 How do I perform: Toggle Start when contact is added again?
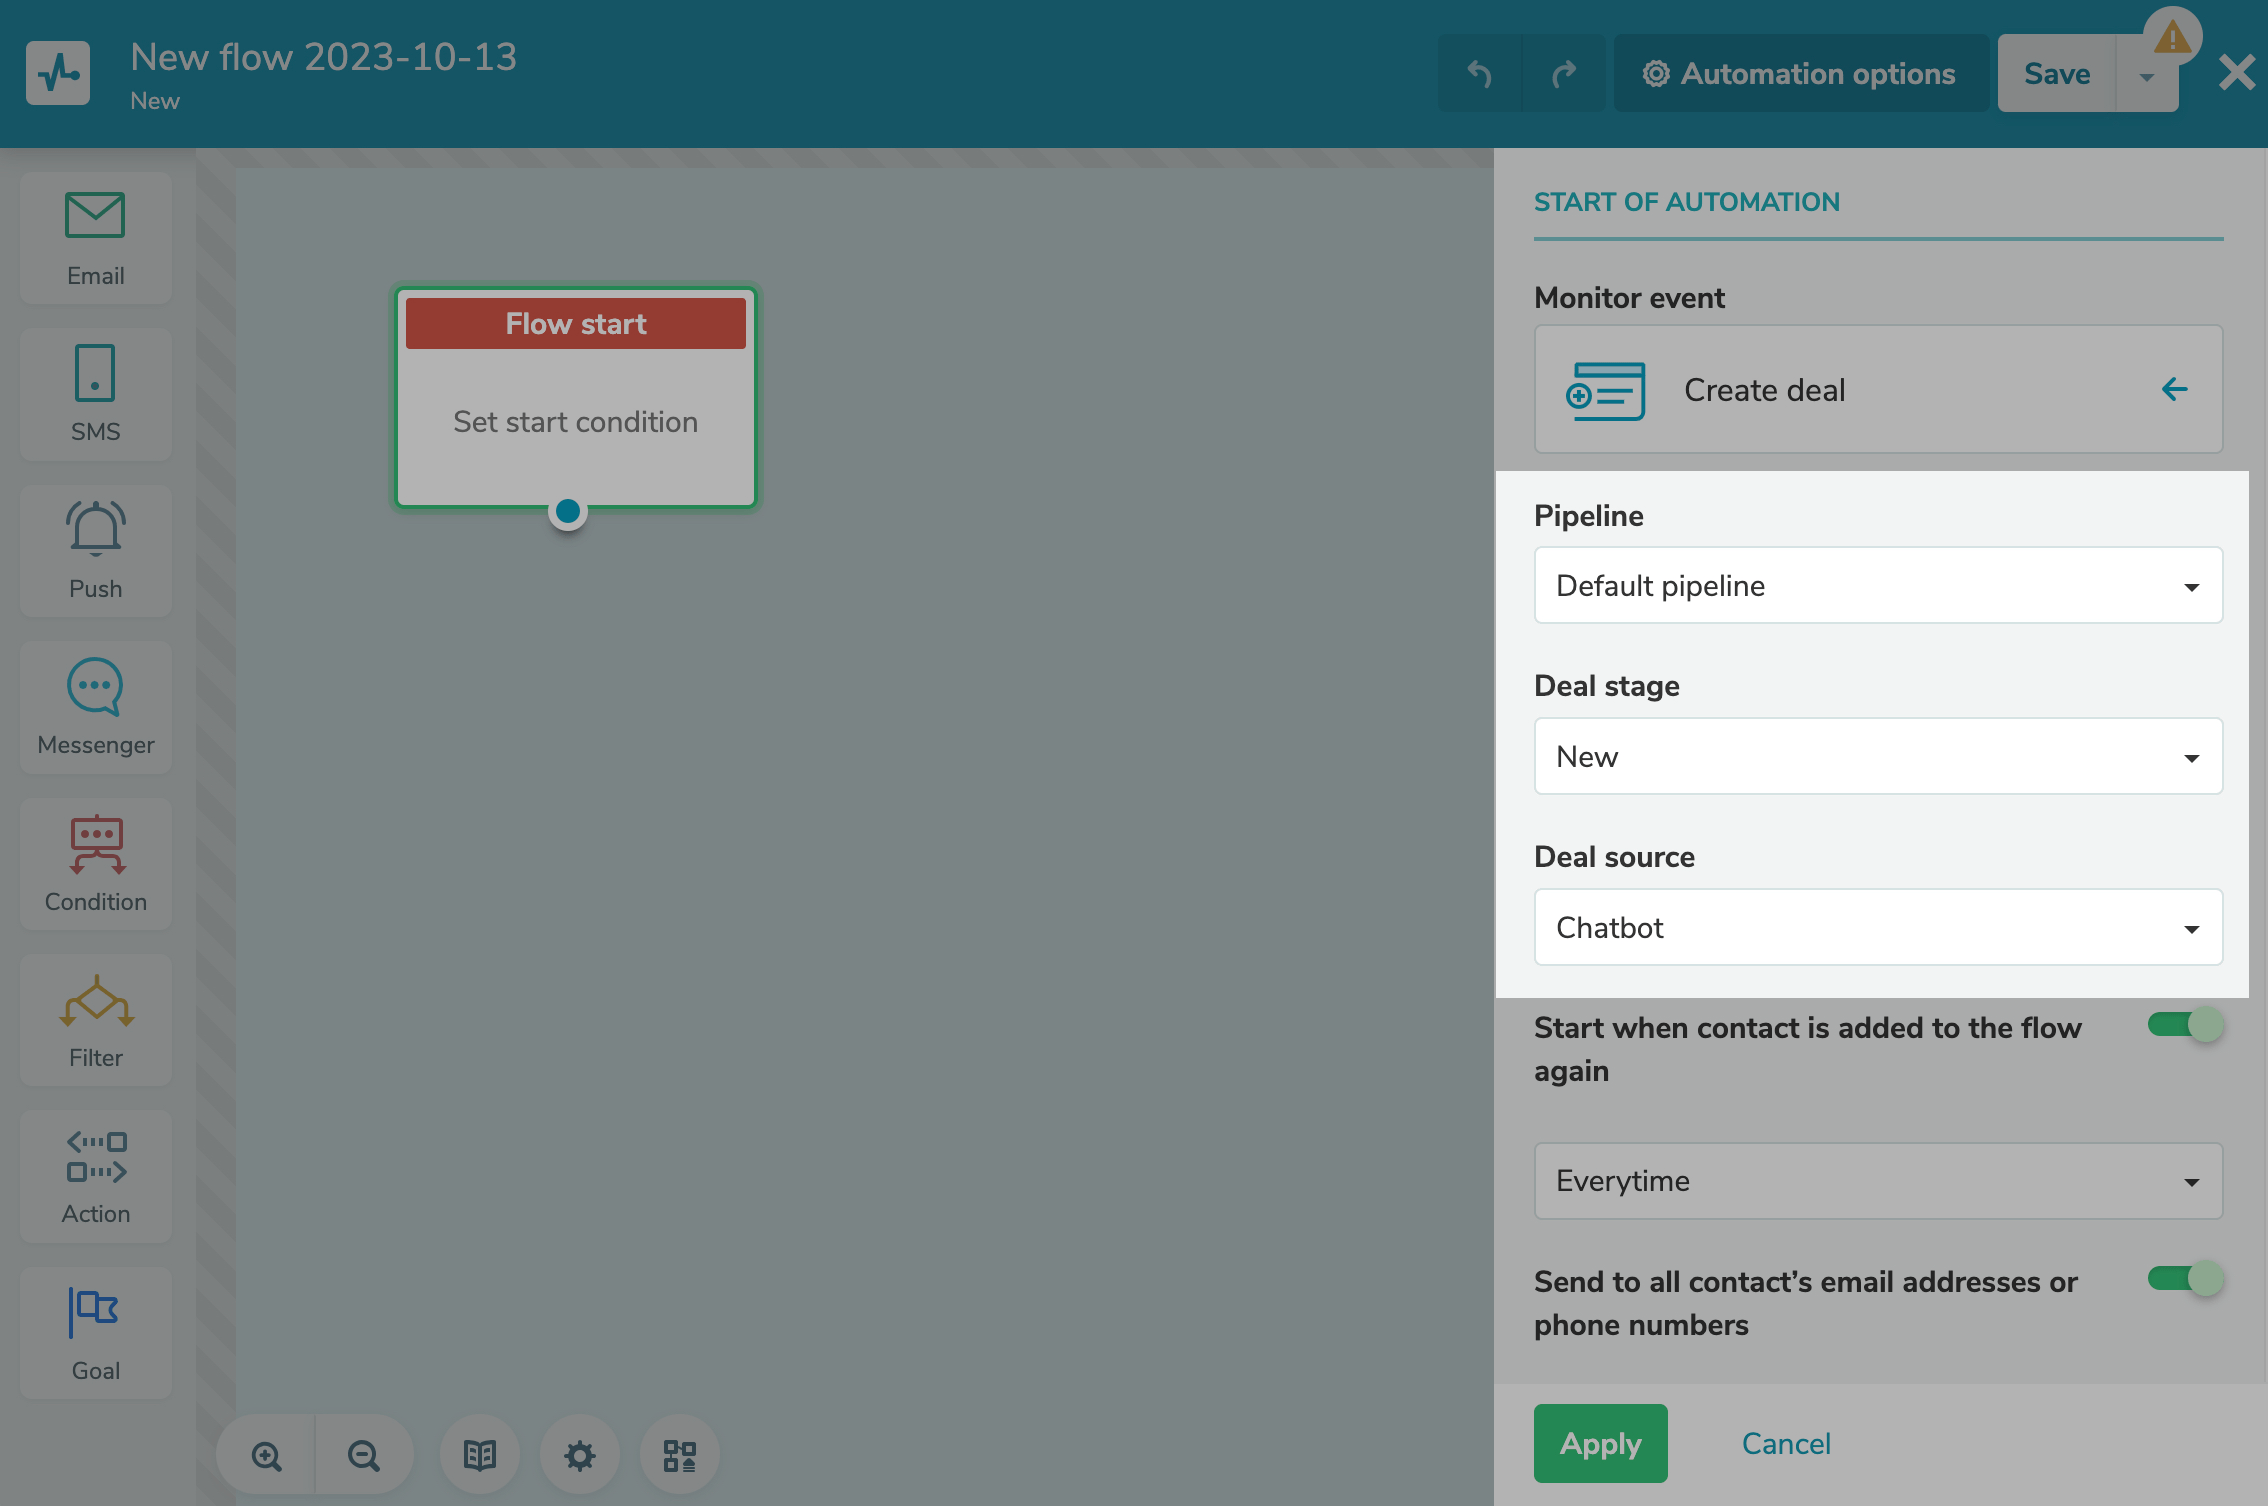click(2184, 1025)
